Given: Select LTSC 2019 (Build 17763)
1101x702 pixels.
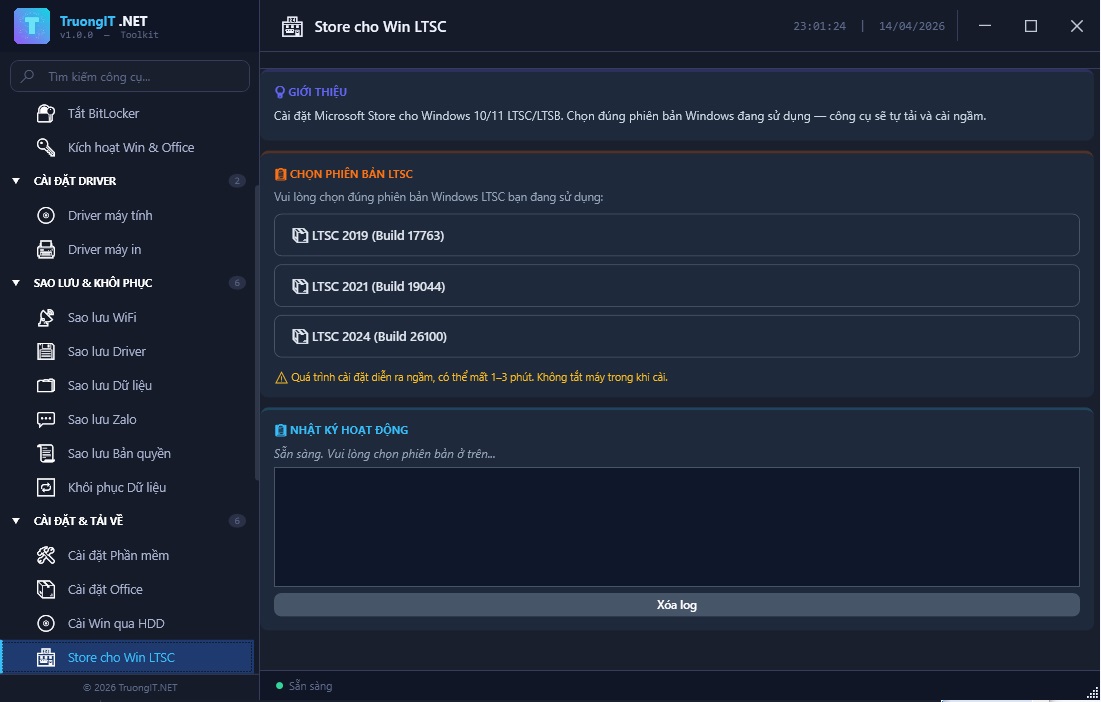Looking at the screenshot, I should pyautogui.click(x=676, y=235).
